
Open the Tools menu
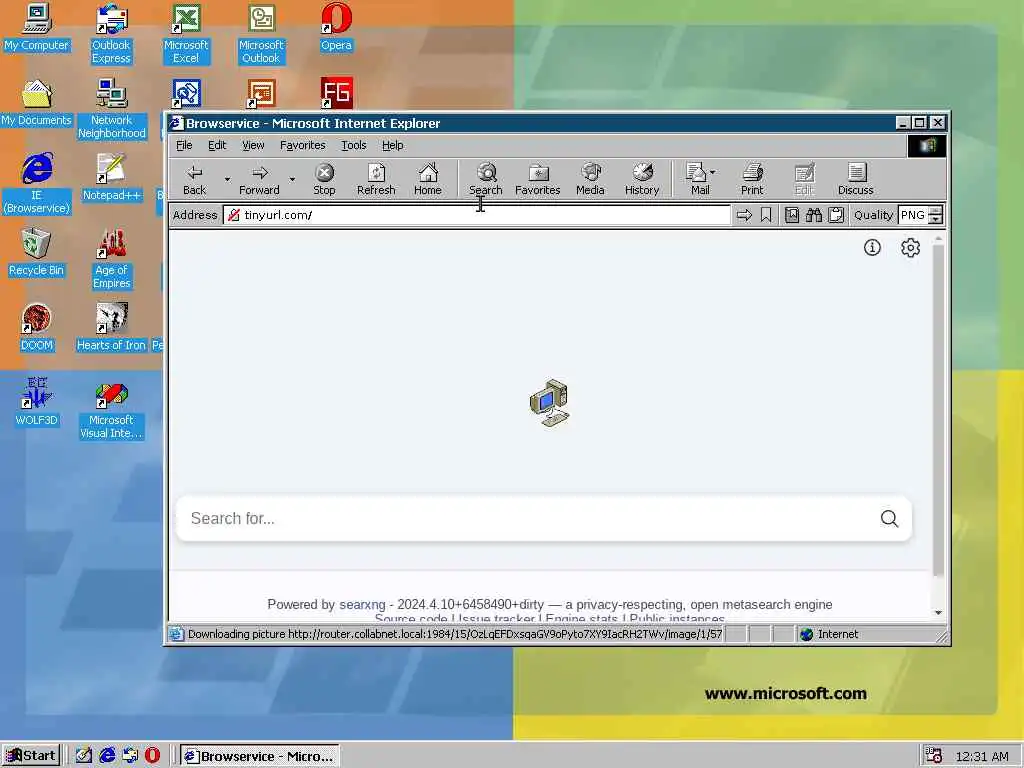point(353,145)
